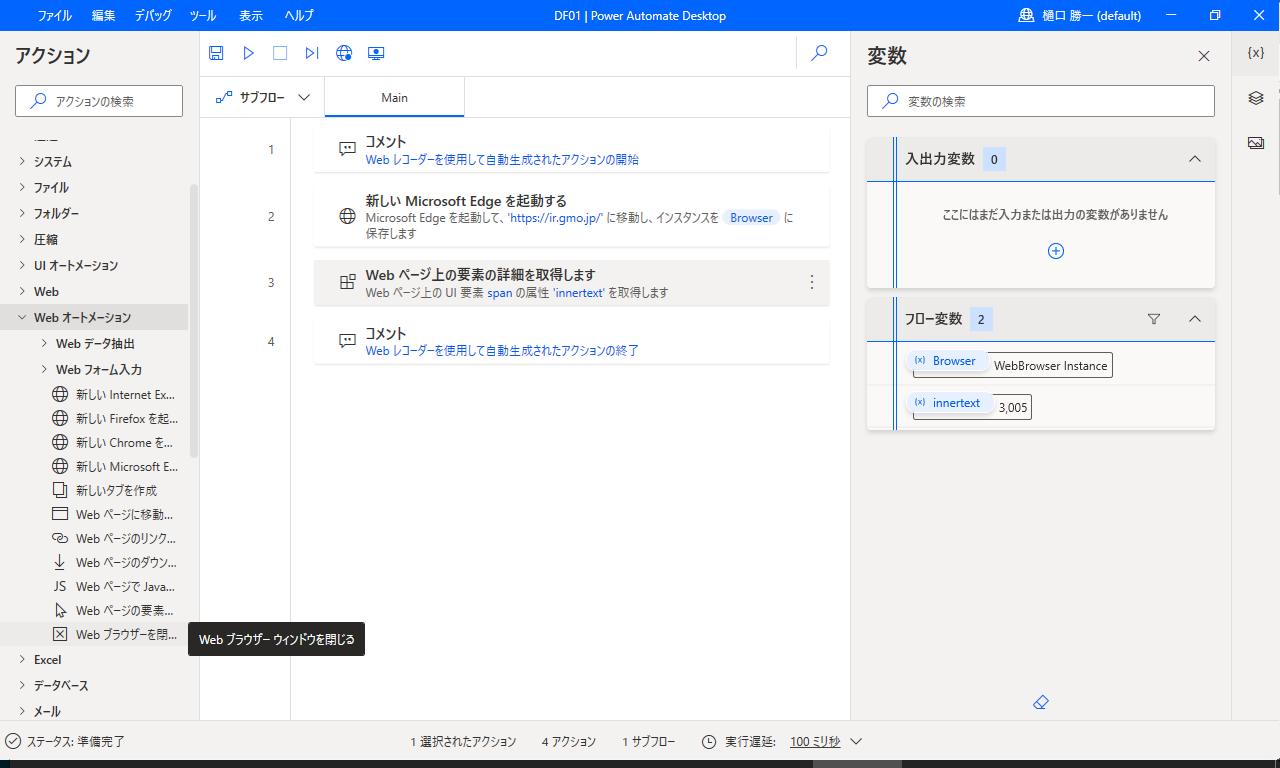Select Web ページのダウンロード action
The width and height of the screenshot is (1280, 768).
click(114, 562)
